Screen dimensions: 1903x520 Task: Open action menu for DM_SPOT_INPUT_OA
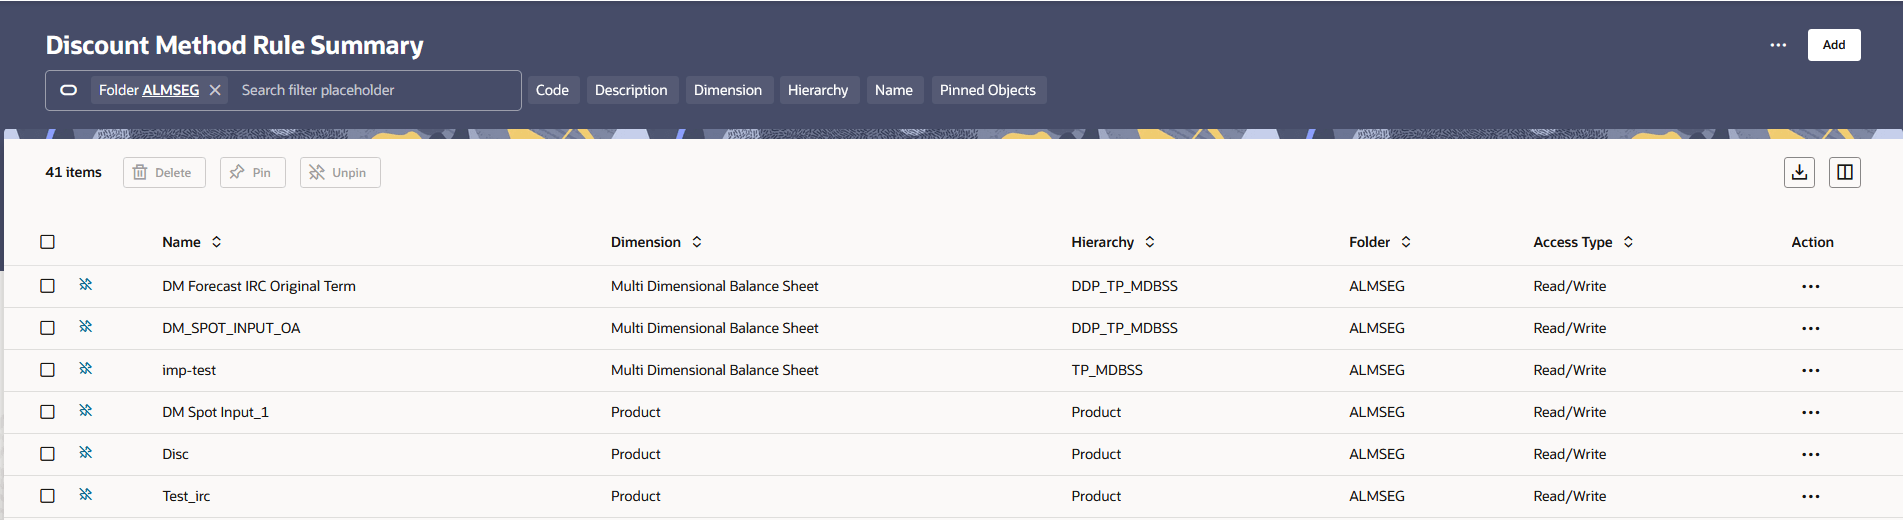(x=1810, y=329)
